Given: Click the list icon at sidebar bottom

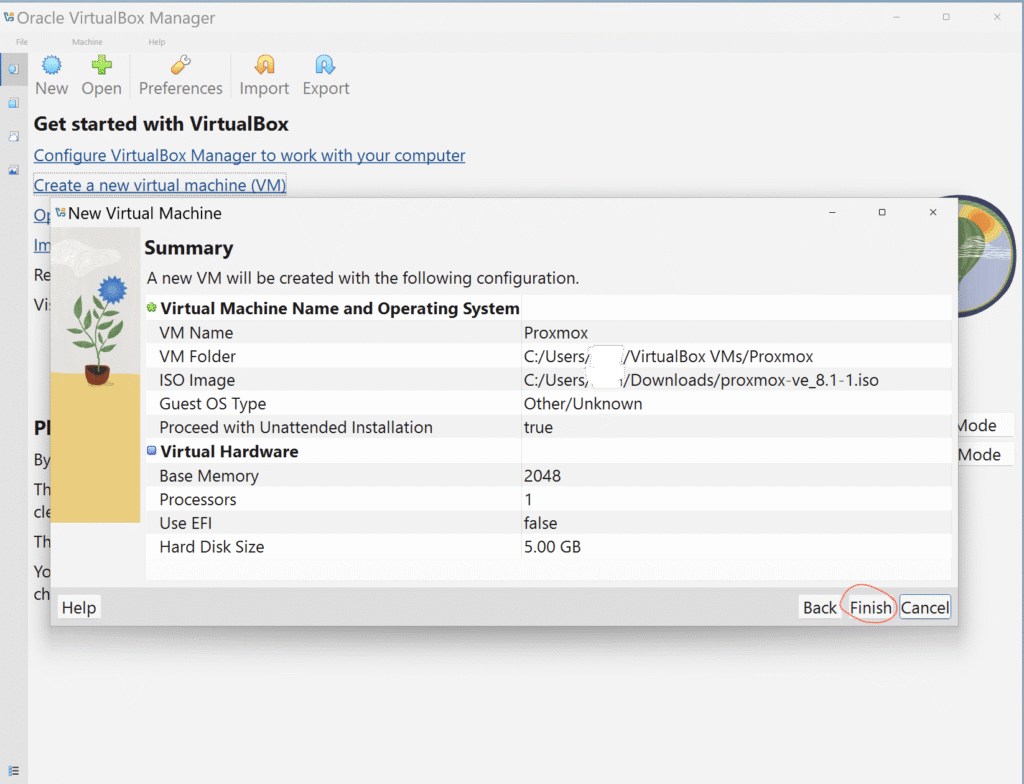Looking at the screenshot, I should click(x=13, y=769).
